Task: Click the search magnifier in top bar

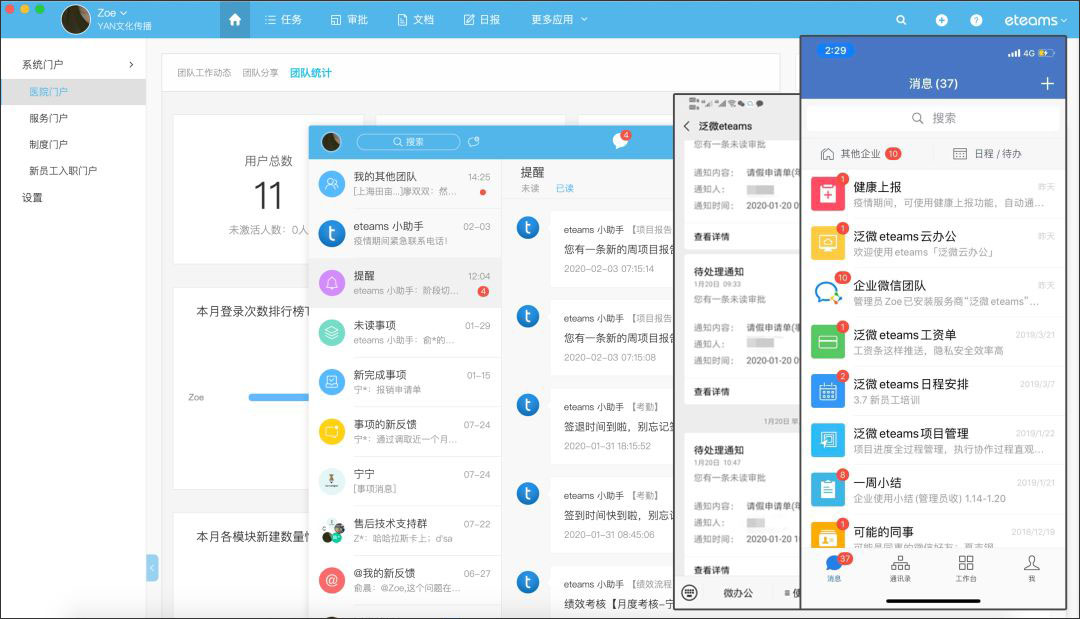Action: click(901, 20)
